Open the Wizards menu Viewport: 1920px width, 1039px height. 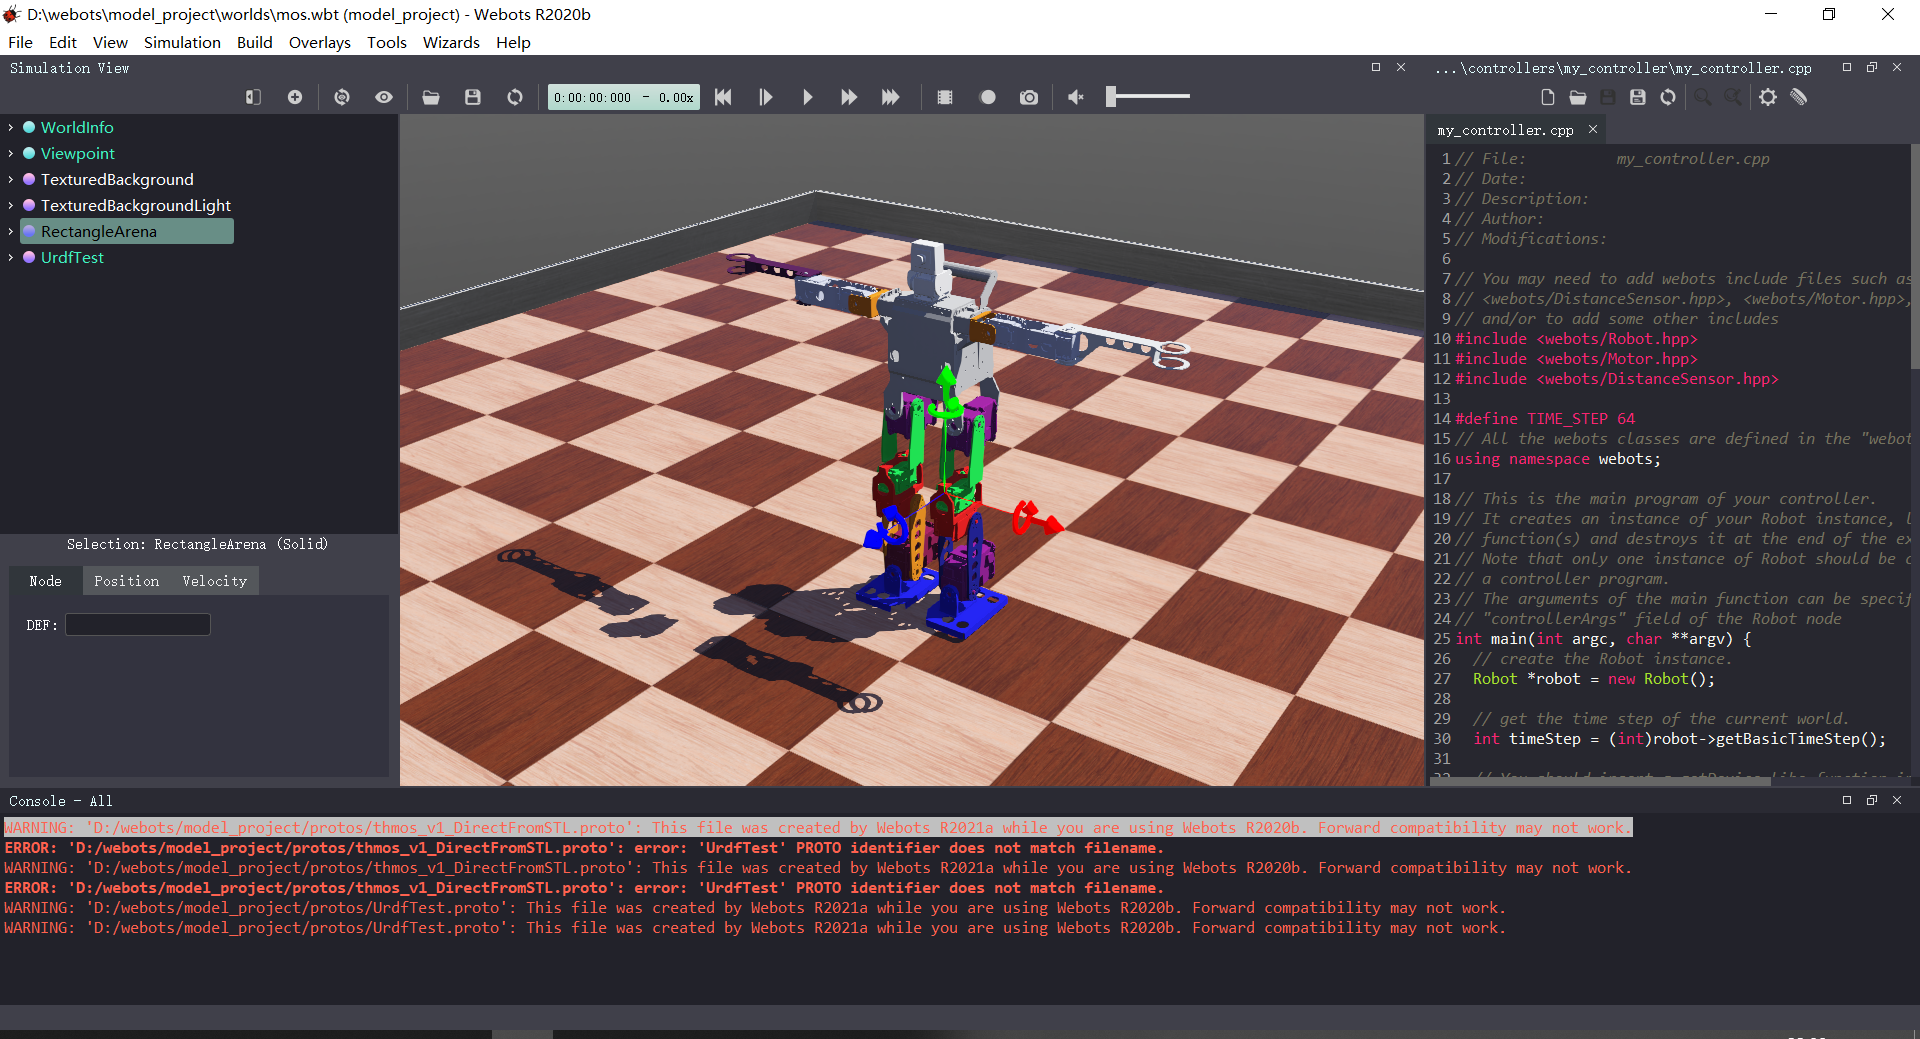[x=451, y=42]
